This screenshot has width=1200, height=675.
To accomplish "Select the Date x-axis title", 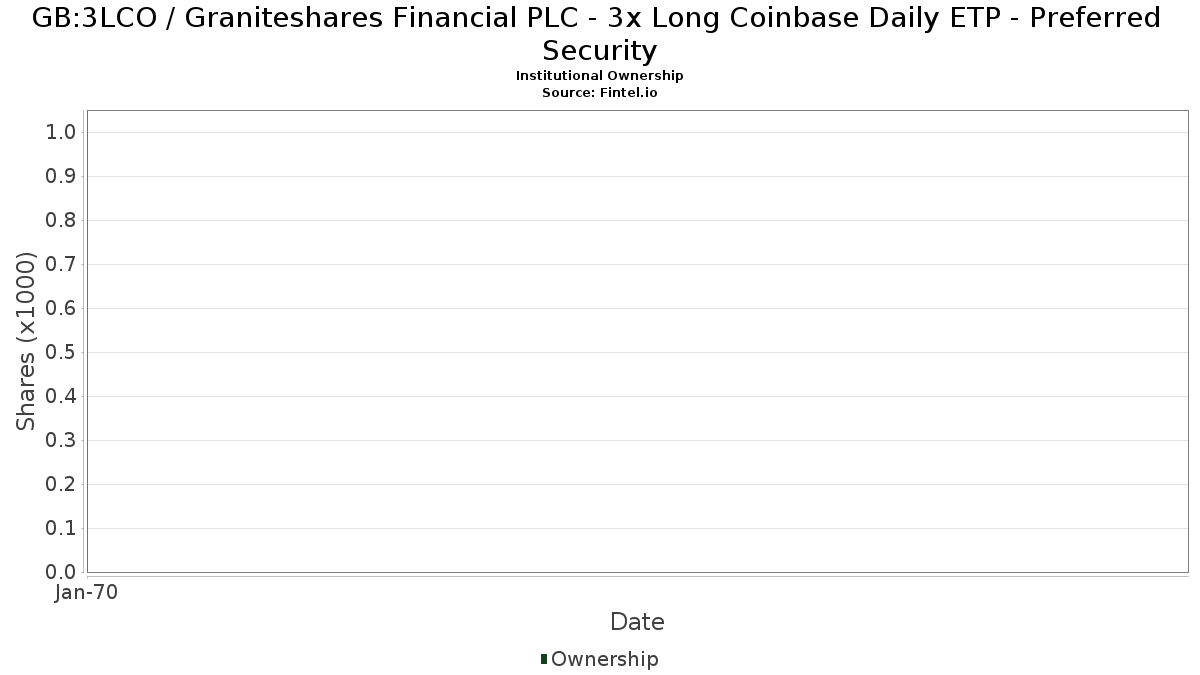I will (637, 622).
